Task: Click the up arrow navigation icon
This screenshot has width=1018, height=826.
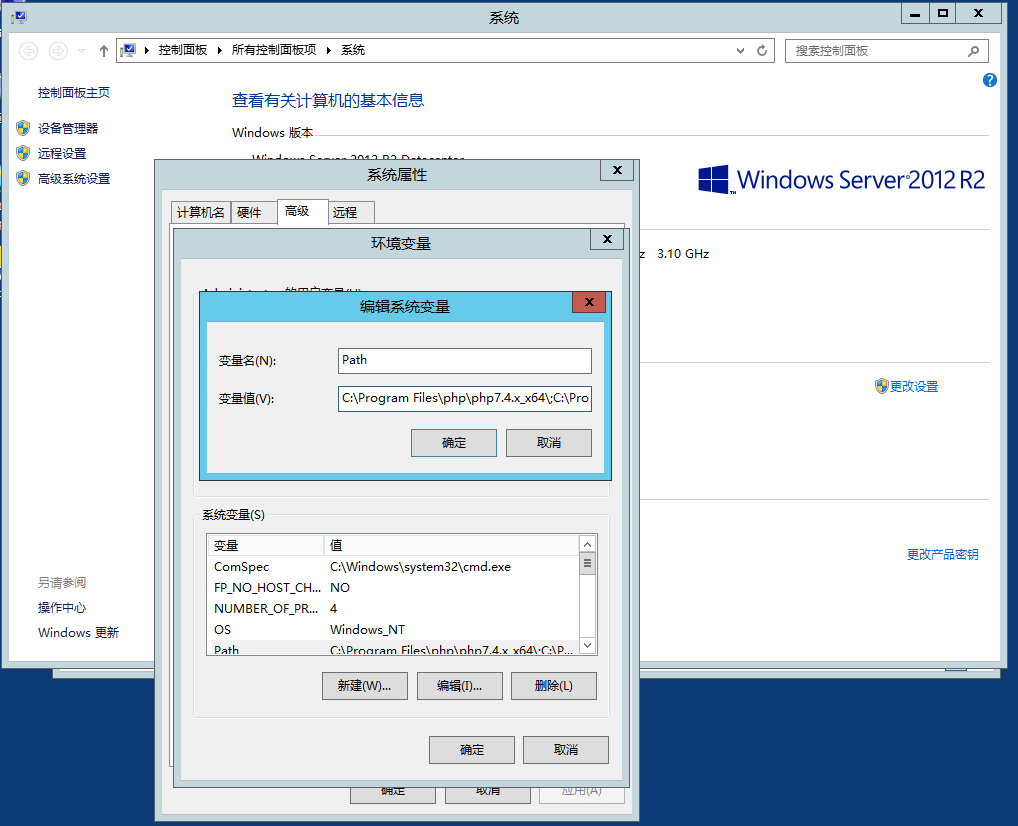Action: [103, 50]
